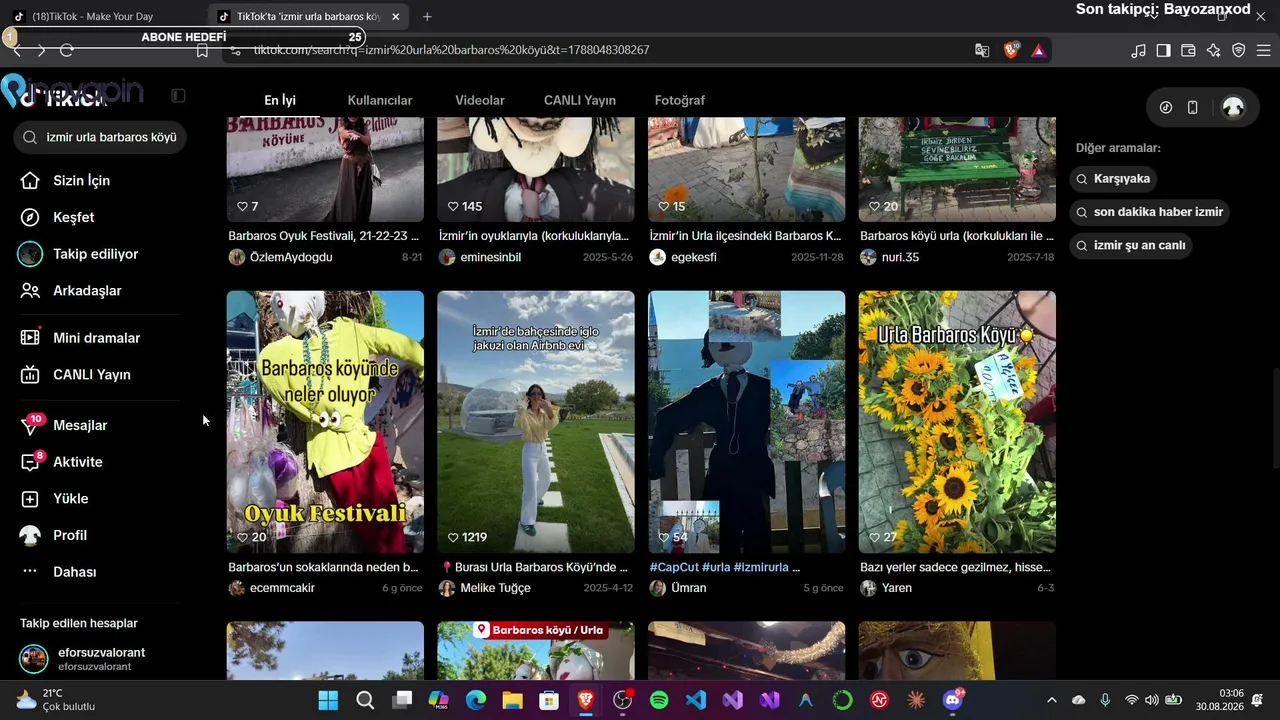The width and height of the screenshot is (1280, 720).
Task: Switch to the Kullanıcılar tab
Action: tap(380, 100)
